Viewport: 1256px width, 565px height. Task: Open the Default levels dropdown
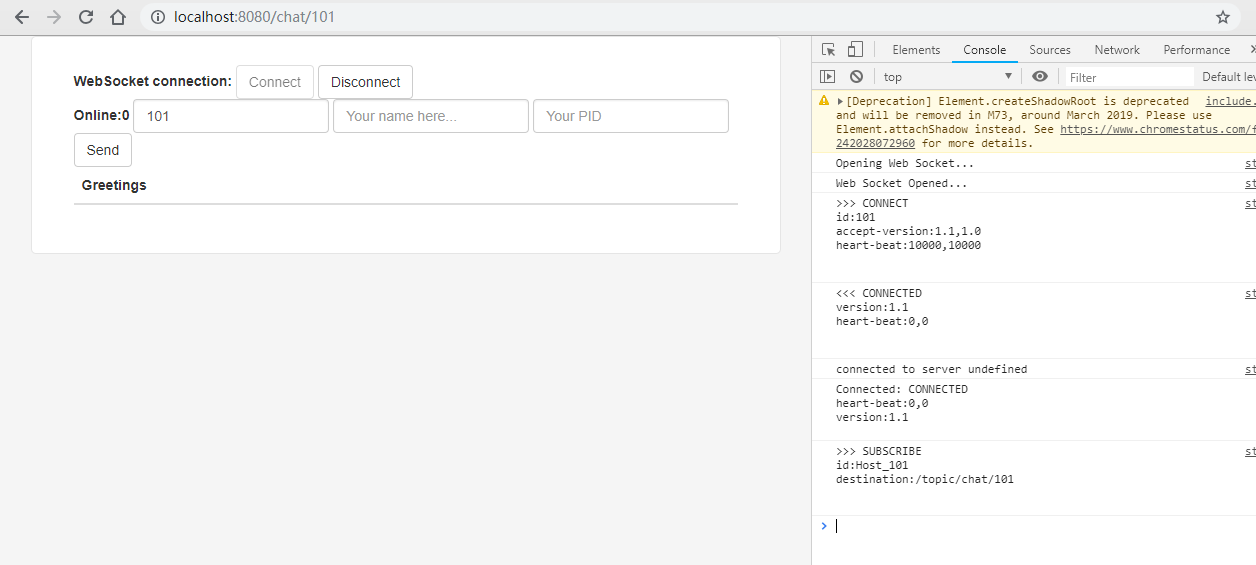pos(1228,77)
